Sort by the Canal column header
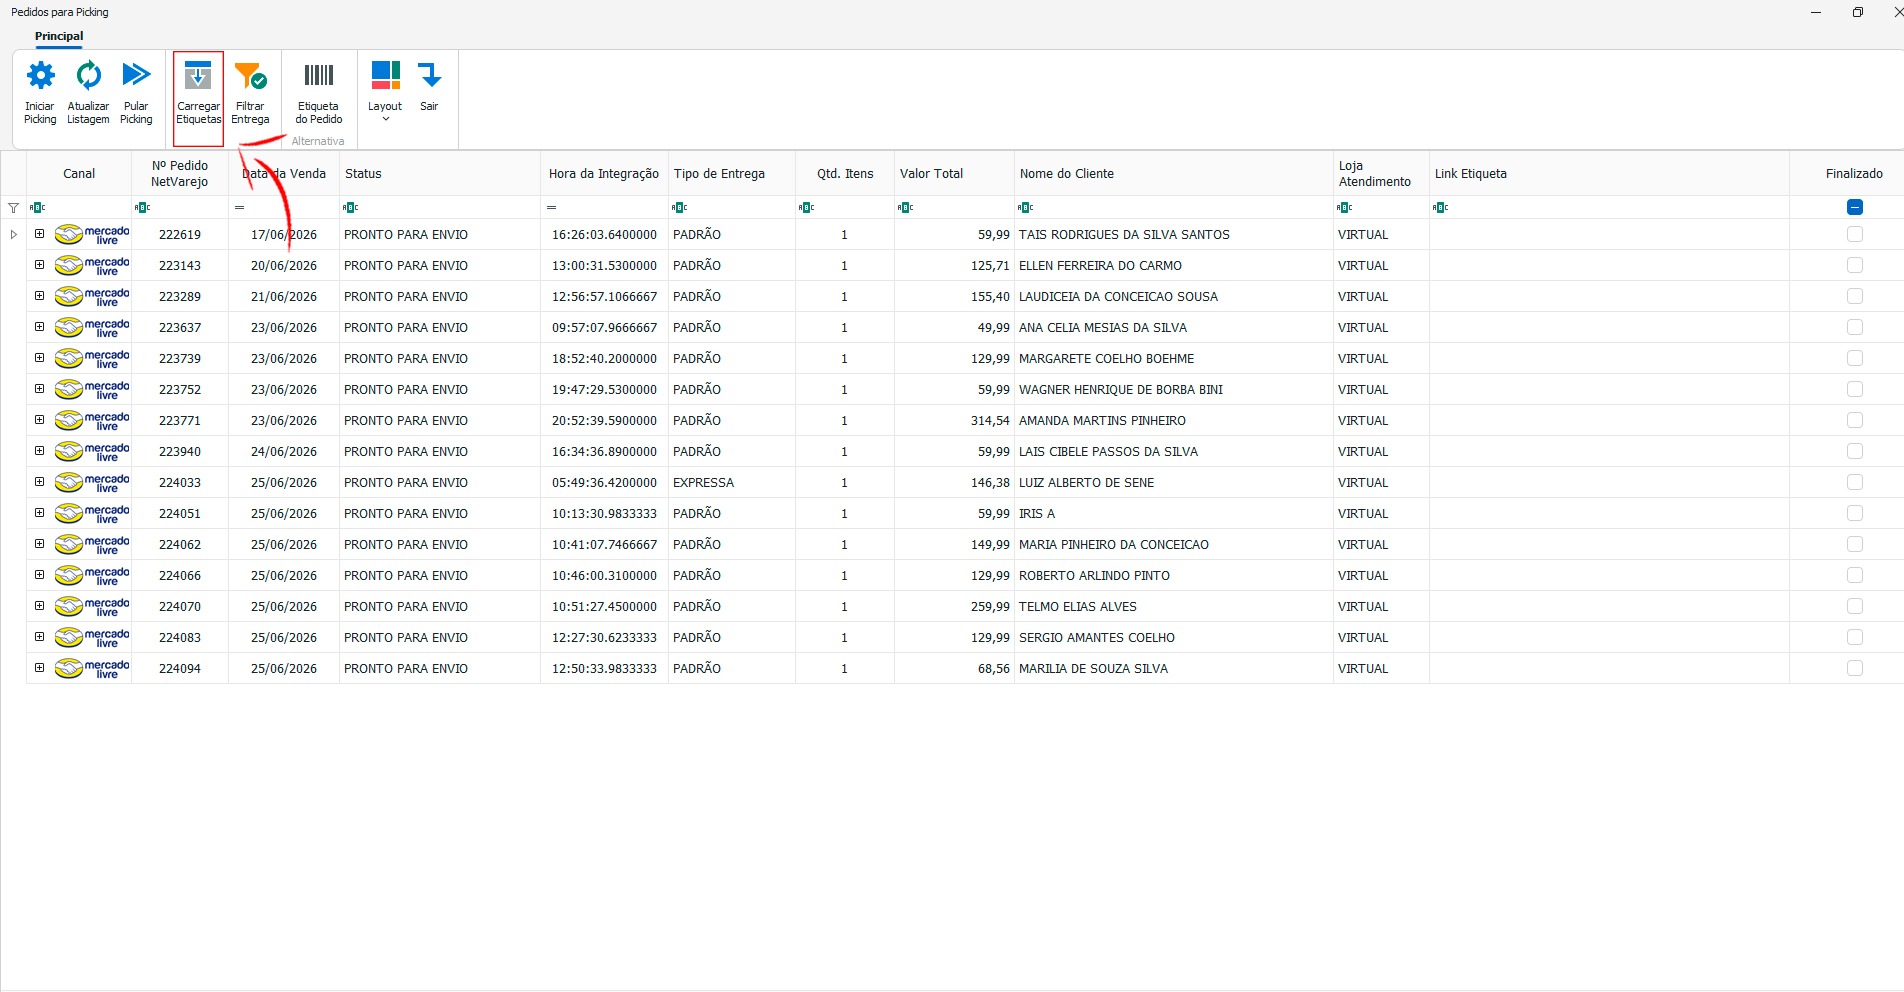The image size is (1904, 992). [x=79, y=174]
